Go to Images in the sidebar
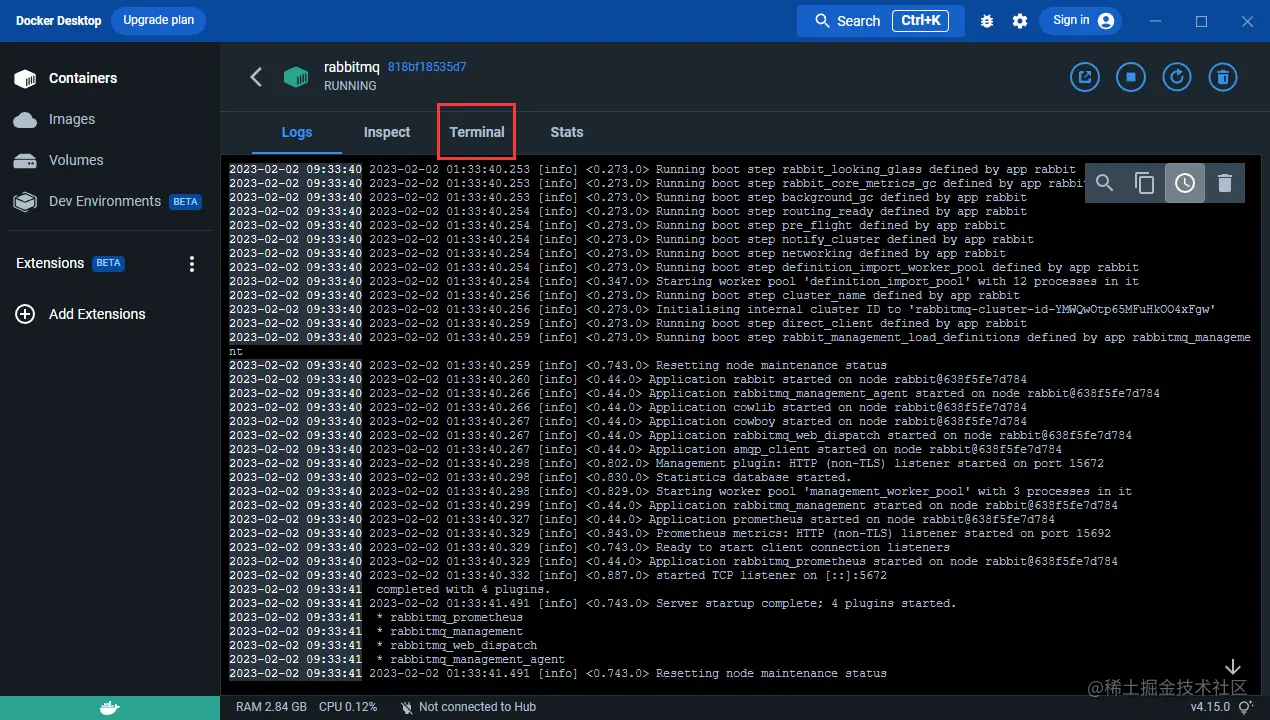This screenshot has width=1270, height=720. 55,119
